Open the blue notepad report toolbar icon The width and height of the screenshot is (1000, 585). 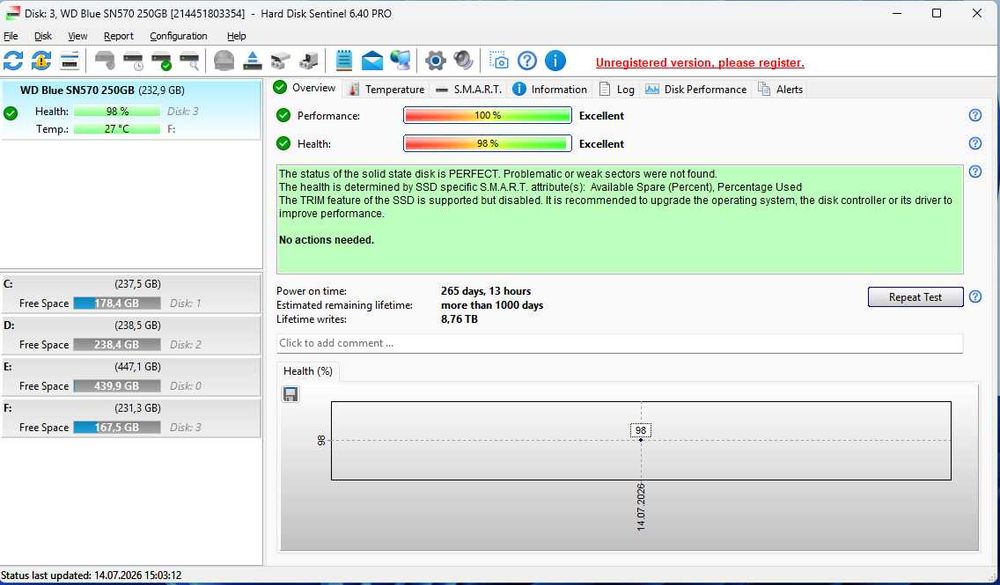[x=344, y=61]
